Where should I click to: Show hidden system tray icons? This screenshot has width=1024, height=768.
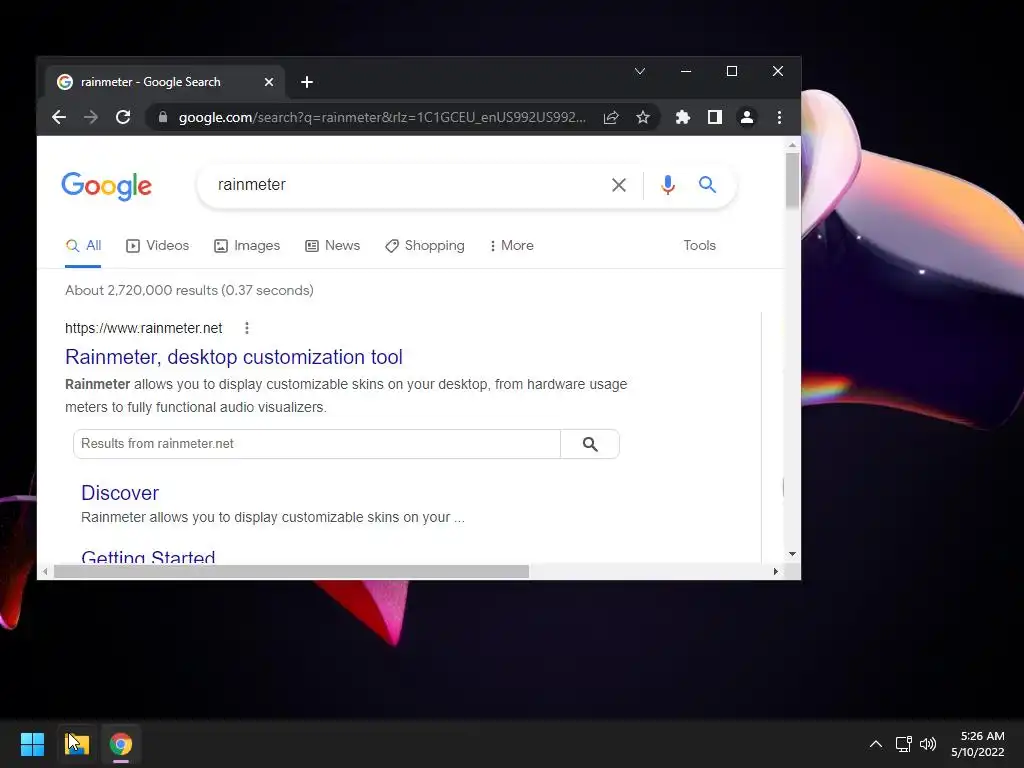[x=876, y=744]
